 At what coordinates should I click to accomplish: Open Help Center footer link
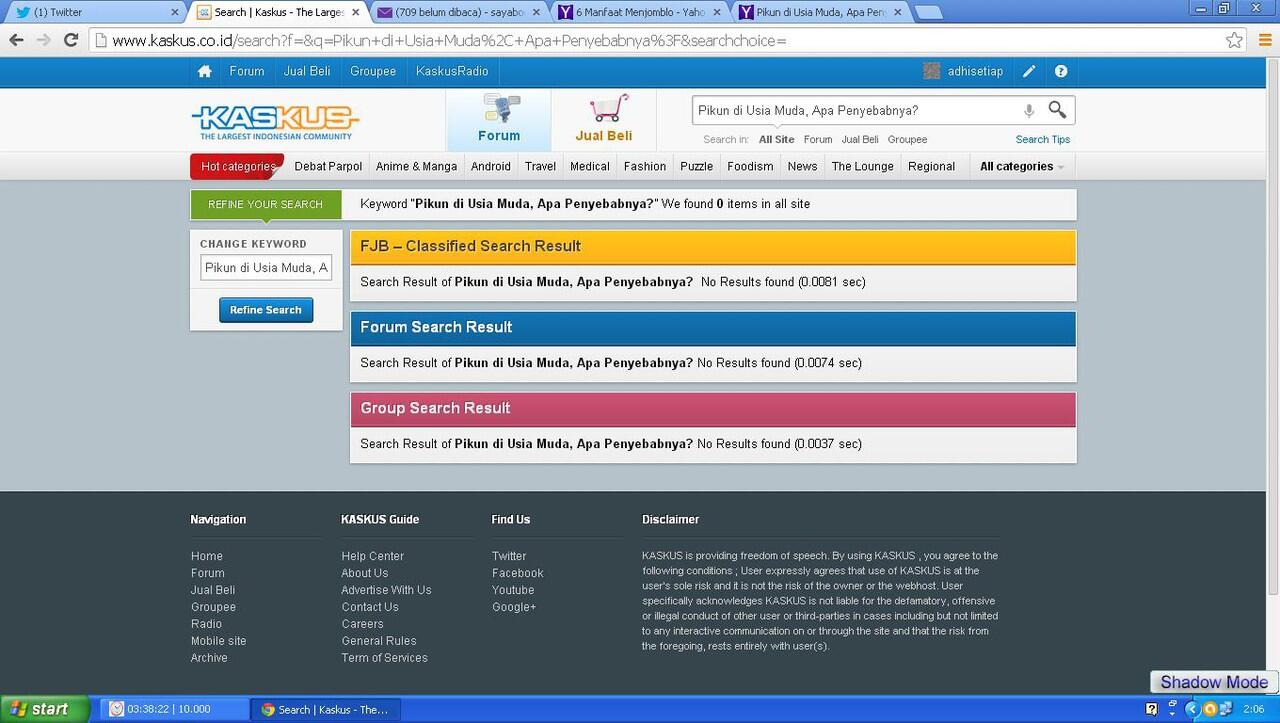[x=372, y=556]
